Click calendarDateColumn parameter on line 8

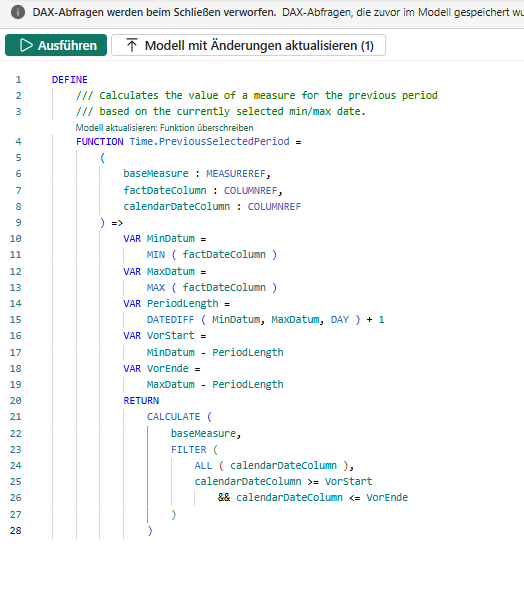point(177,207)
